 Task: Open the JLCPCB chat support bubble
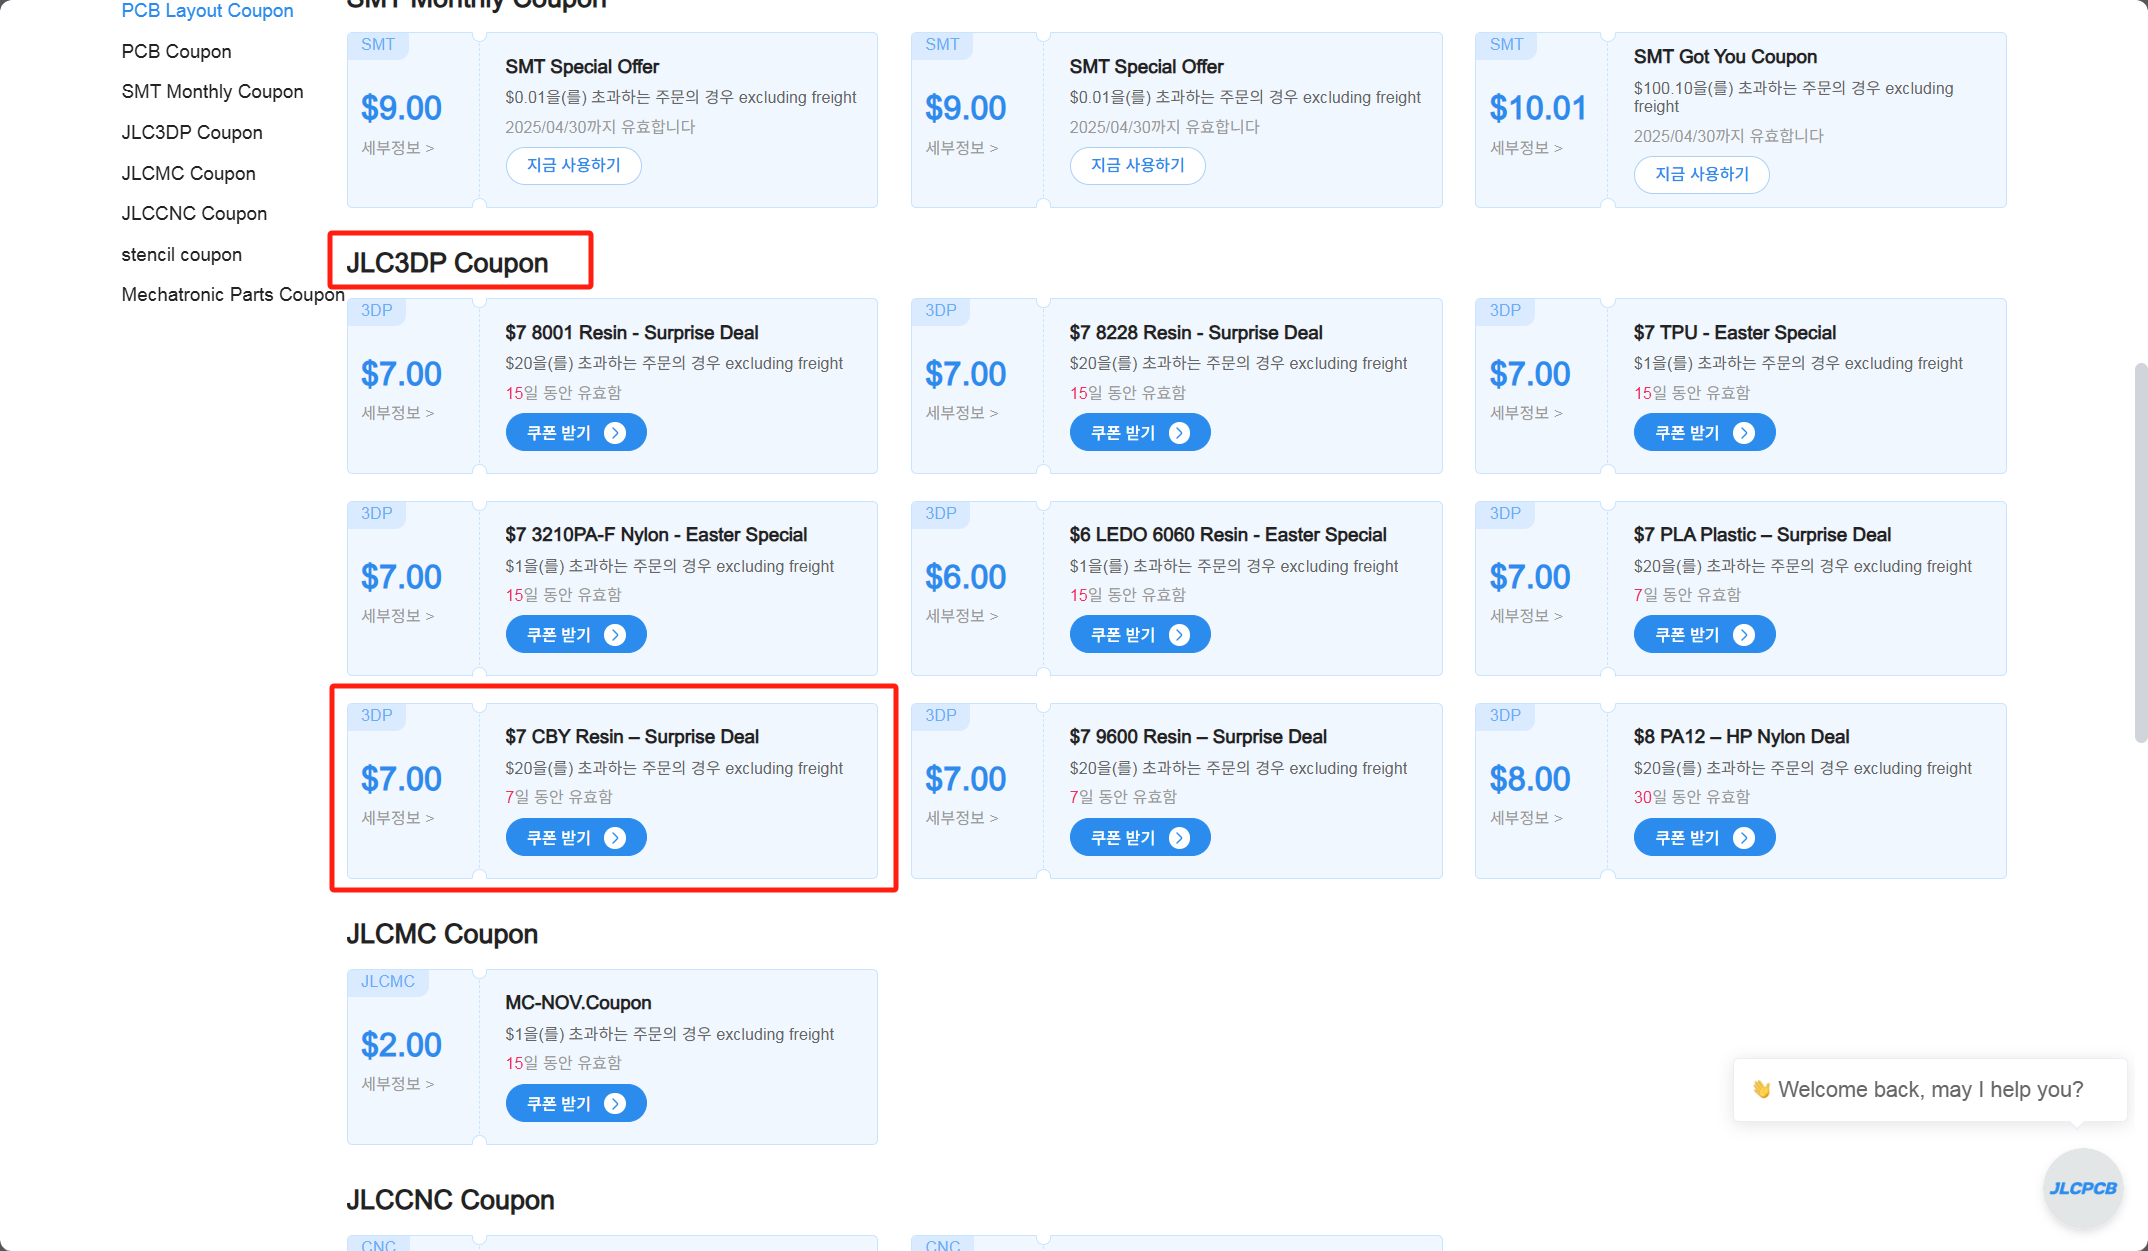pos(2082,1188)
